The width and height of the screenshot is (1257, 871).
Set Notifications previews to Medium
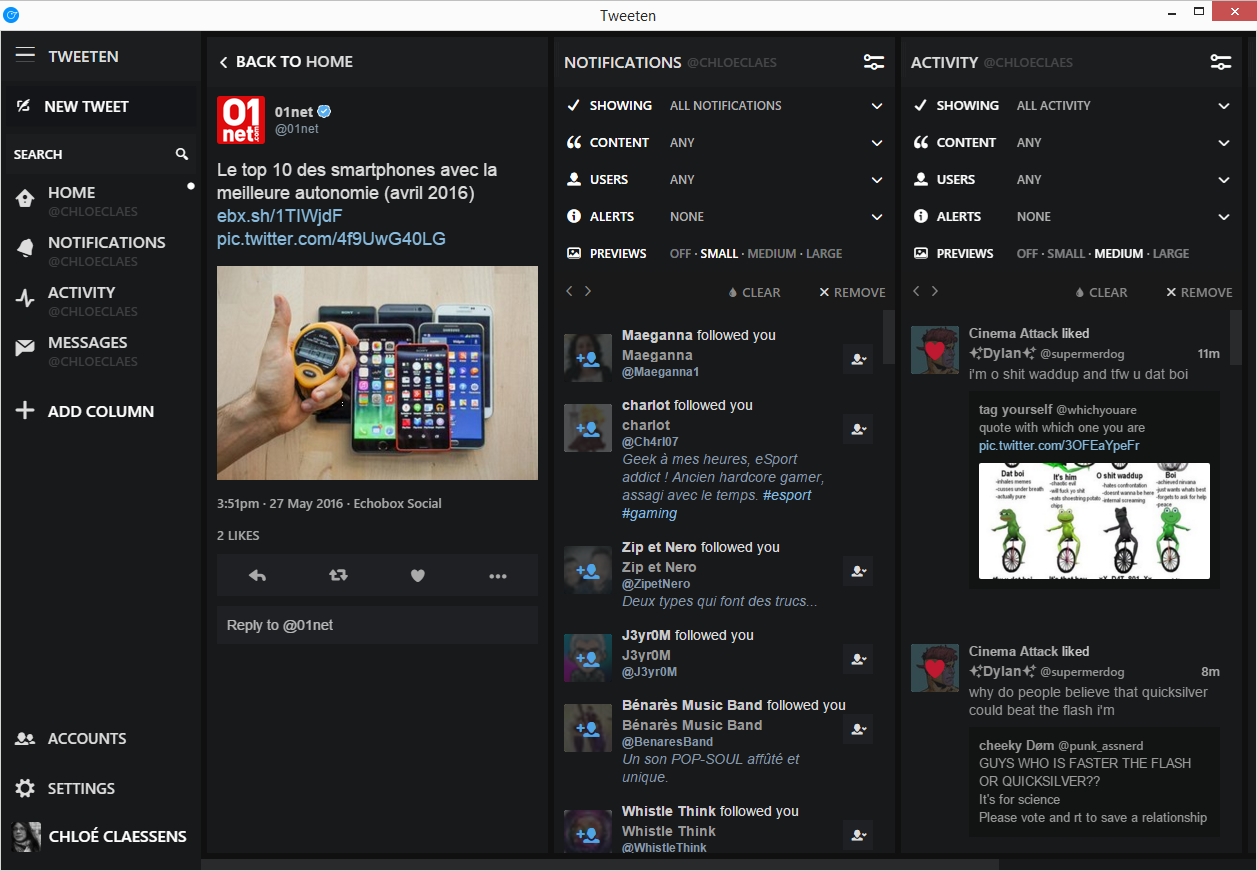pyautogui.click(x=772, y=254)
